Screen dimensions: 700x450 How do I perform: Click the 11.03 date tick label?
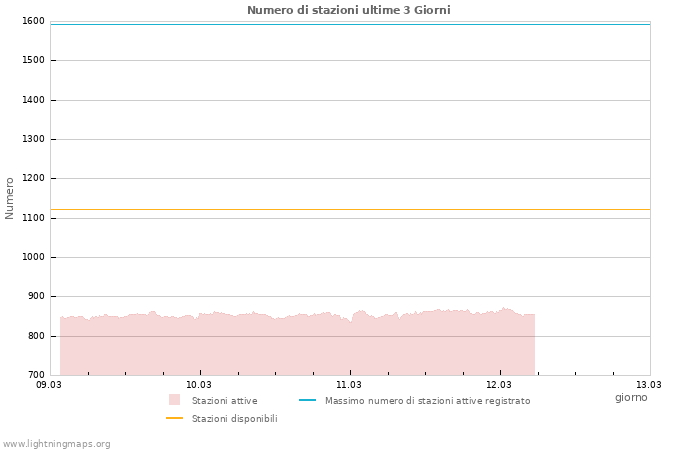(x=349, y=384)
